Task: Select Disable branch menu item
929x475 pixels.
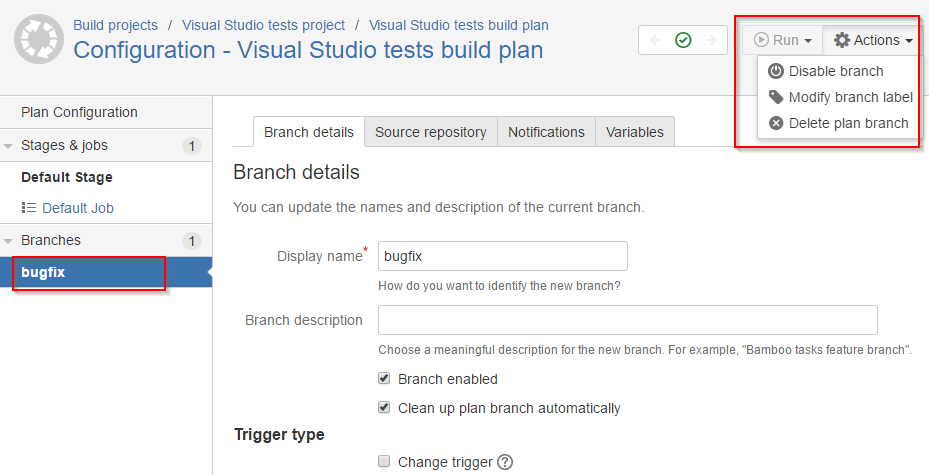Action: coord(838,71)
